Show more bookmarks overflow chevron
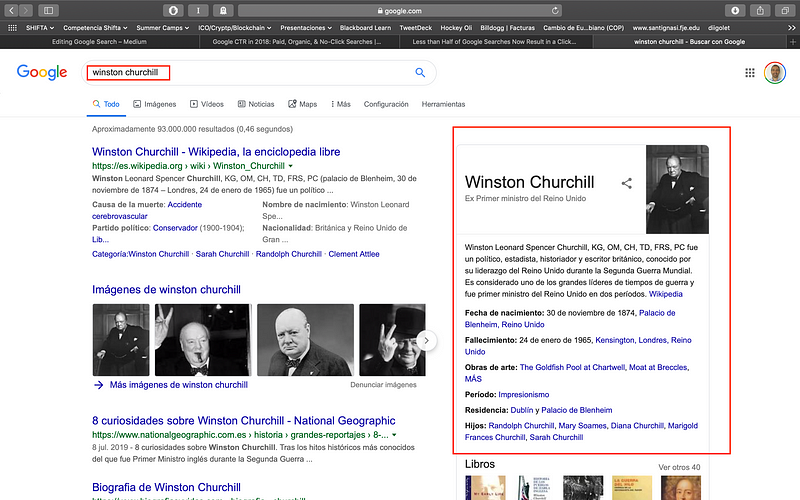Image resolution: width=800 pixels, height=500 pixels. (791, 28)
